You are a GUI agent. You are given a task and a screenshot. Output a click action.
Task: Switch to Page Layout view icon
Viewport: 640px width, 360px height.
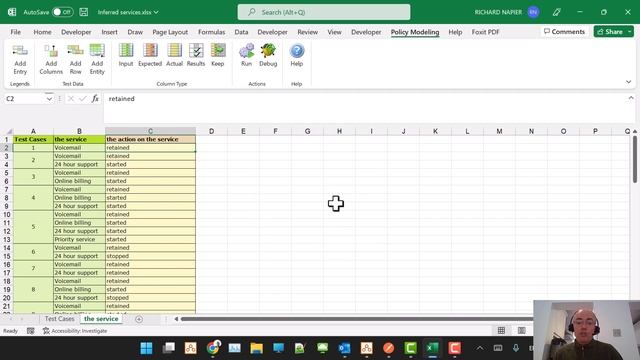coord(522,331)
